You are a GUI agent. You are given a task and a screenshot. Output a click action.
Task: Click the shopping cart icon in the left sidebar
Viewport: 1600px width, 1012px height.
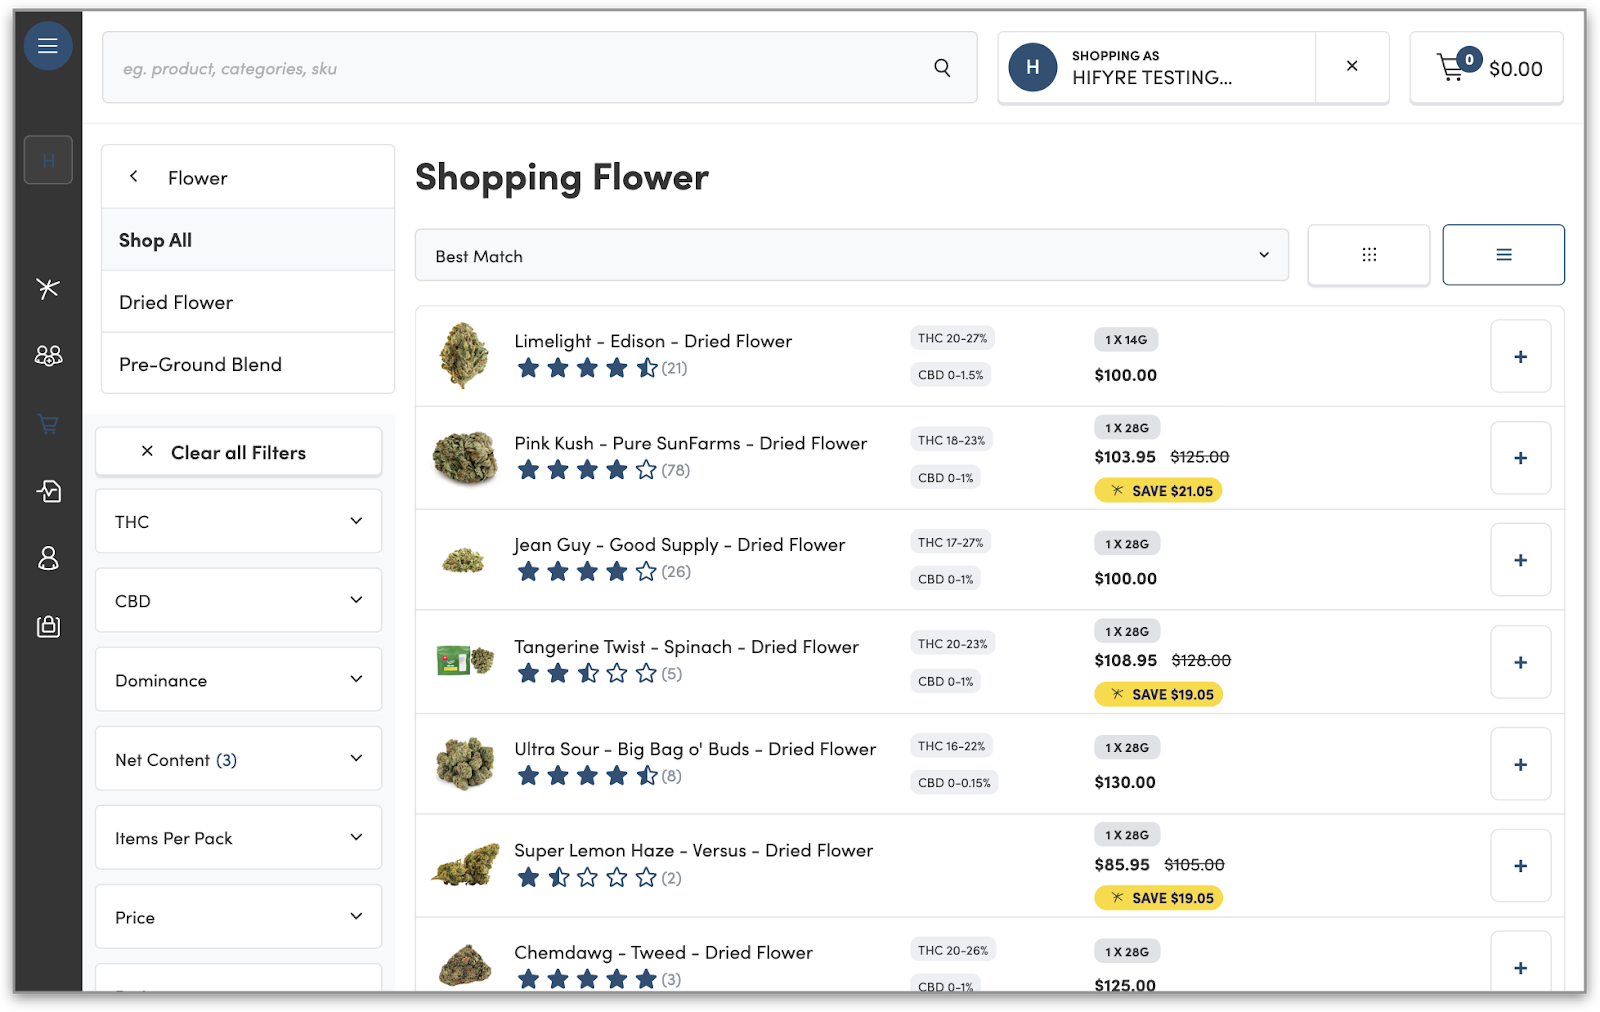click(47, 424)
